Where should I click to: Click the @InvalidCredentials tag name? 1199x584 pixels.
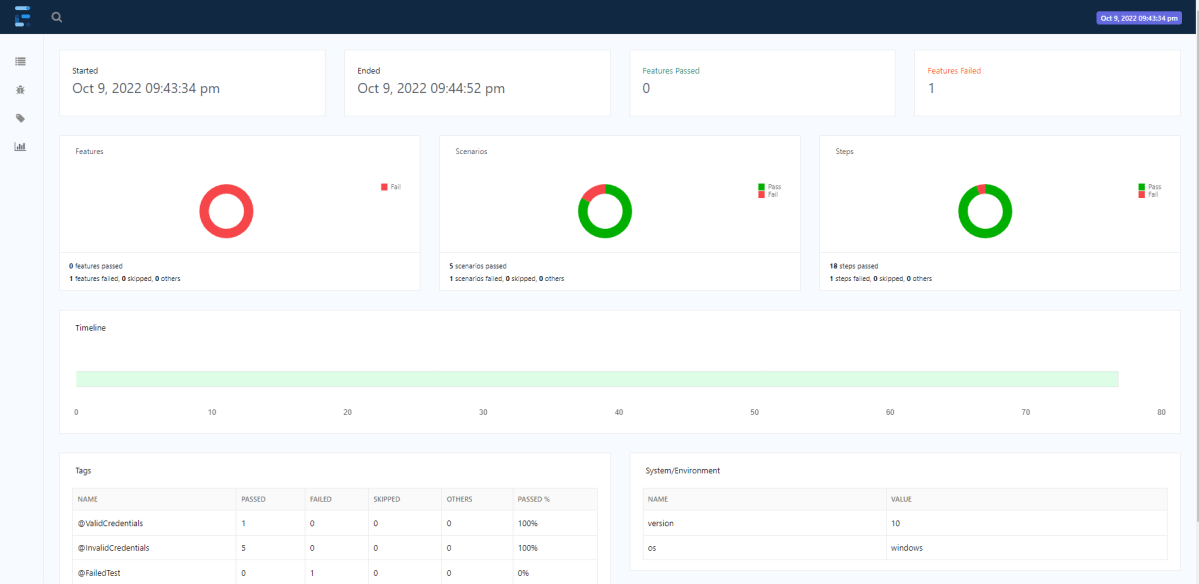tap(115, 548)
